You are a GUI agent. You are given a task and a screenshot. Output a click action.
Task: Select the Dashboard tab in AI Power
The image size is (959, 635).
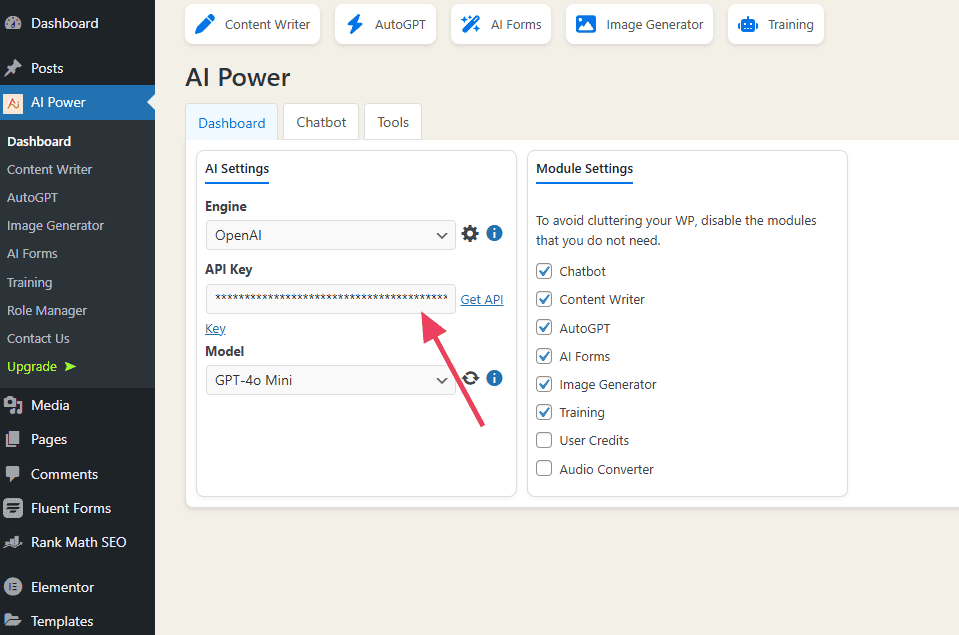point(232,123)
